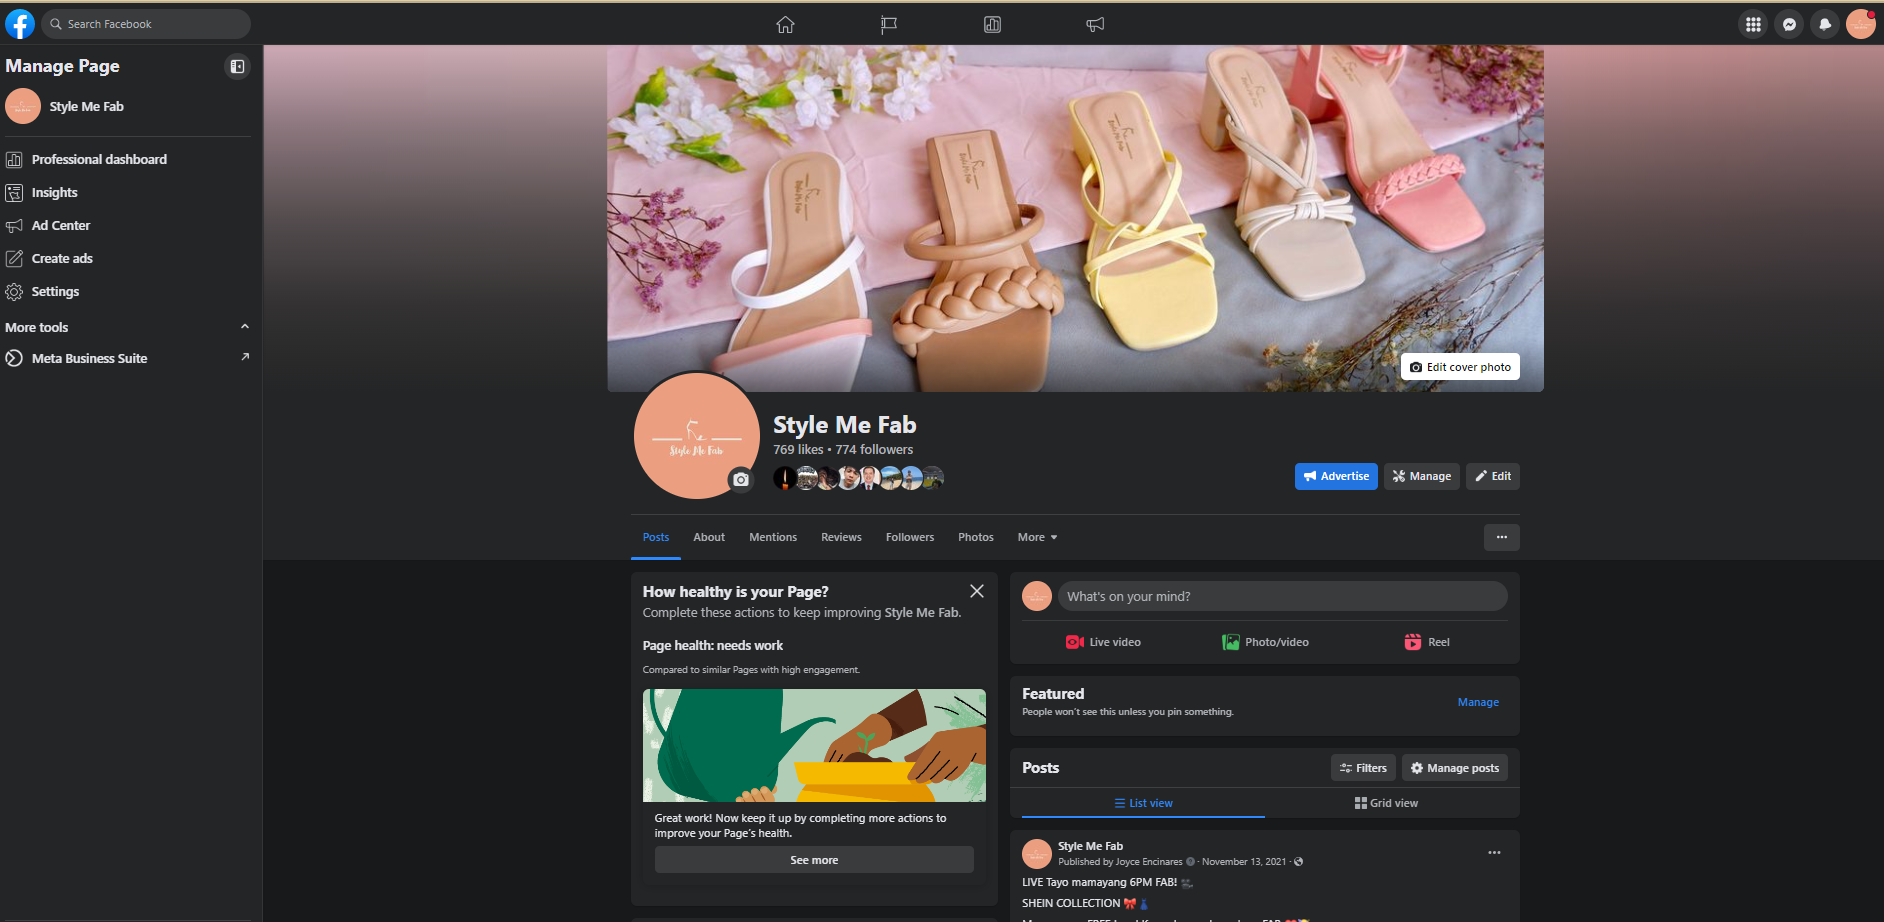Click the composer profile avatar
The image size is (1884, 922).
(x=1037, y=596)
